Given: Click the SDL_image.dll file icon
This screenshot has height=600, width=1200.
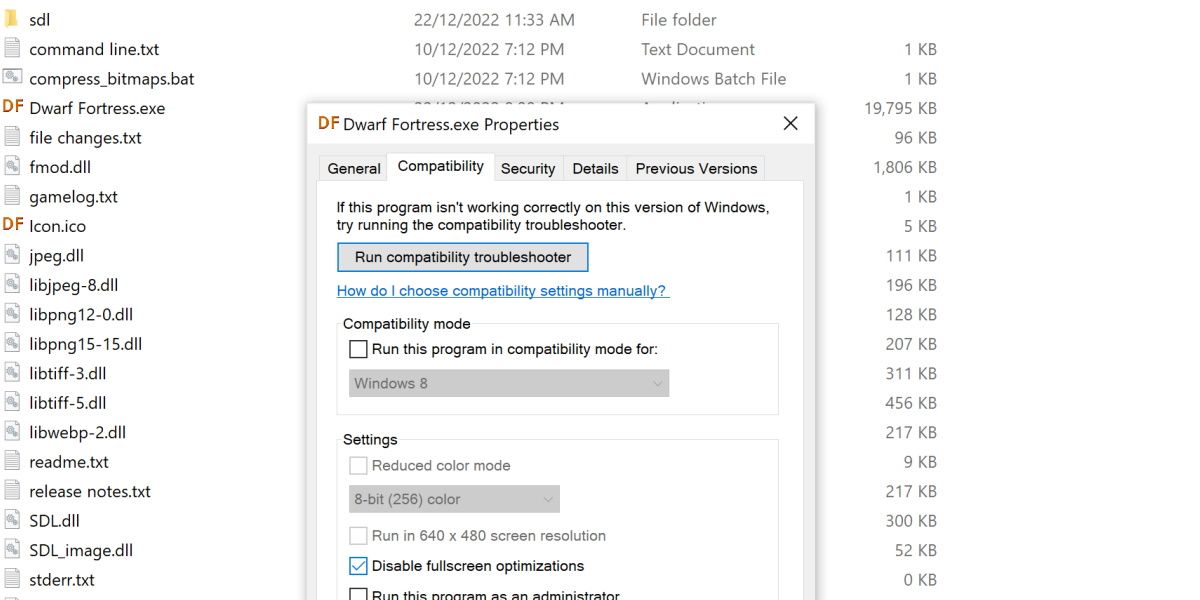Looking at the screenshot, I should coord(12,550).
